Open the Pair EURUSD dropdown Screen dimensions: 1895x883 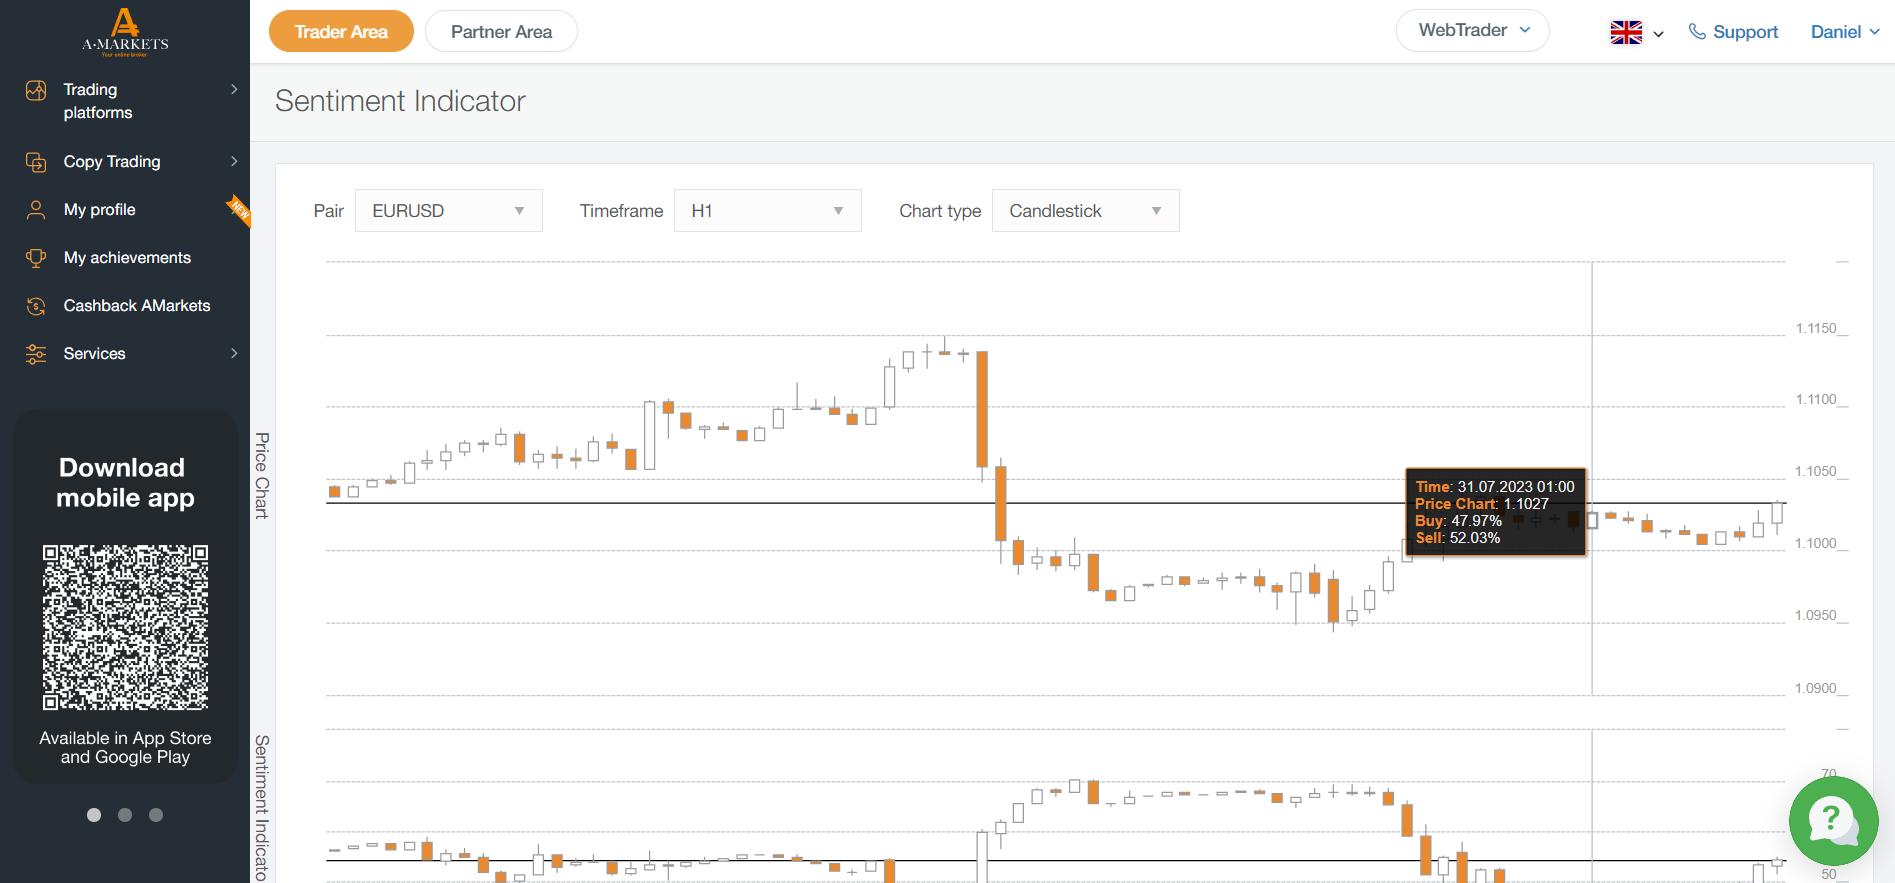pos(449,211)
